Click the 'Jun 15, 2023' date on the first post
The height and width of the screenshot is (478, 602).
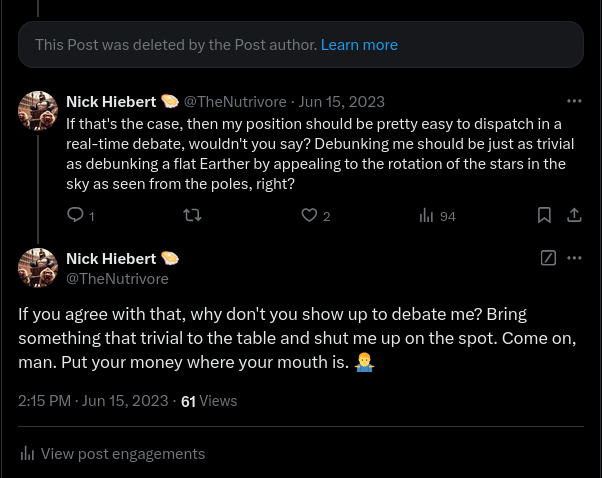coord(341,102)
